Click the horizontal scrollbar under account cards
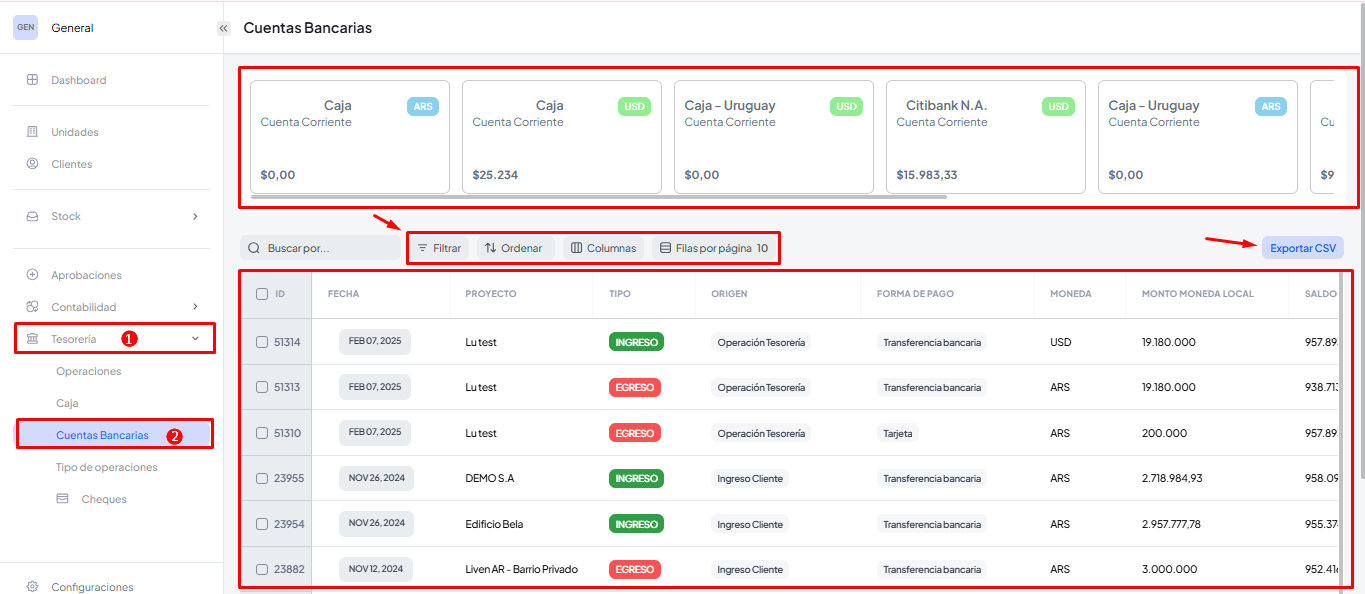This screenshot has width=1365, height=594. 600,197
